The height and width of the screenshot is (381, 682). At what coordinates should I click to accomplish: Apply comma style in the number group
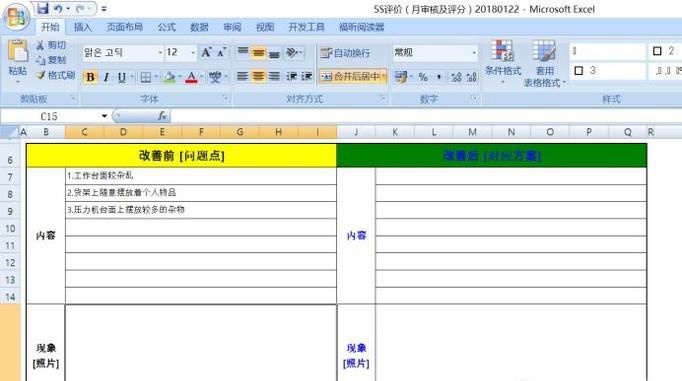439,77
